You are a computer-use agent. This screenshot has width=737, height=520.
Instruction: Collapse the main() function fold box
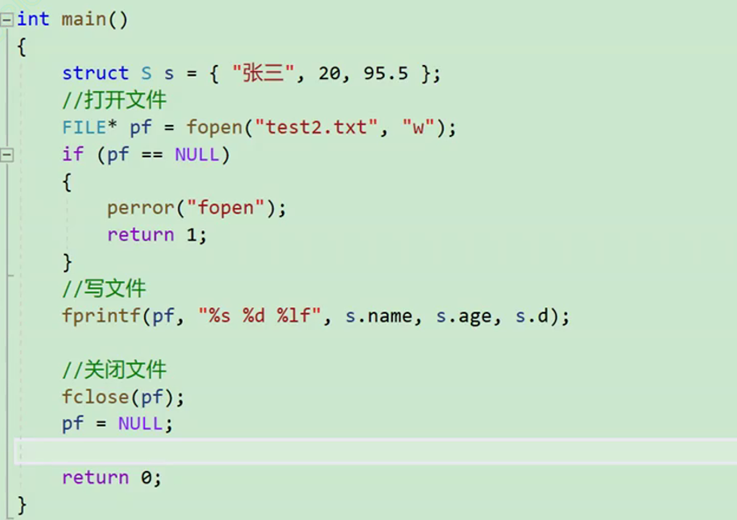[x=7, y=20]
